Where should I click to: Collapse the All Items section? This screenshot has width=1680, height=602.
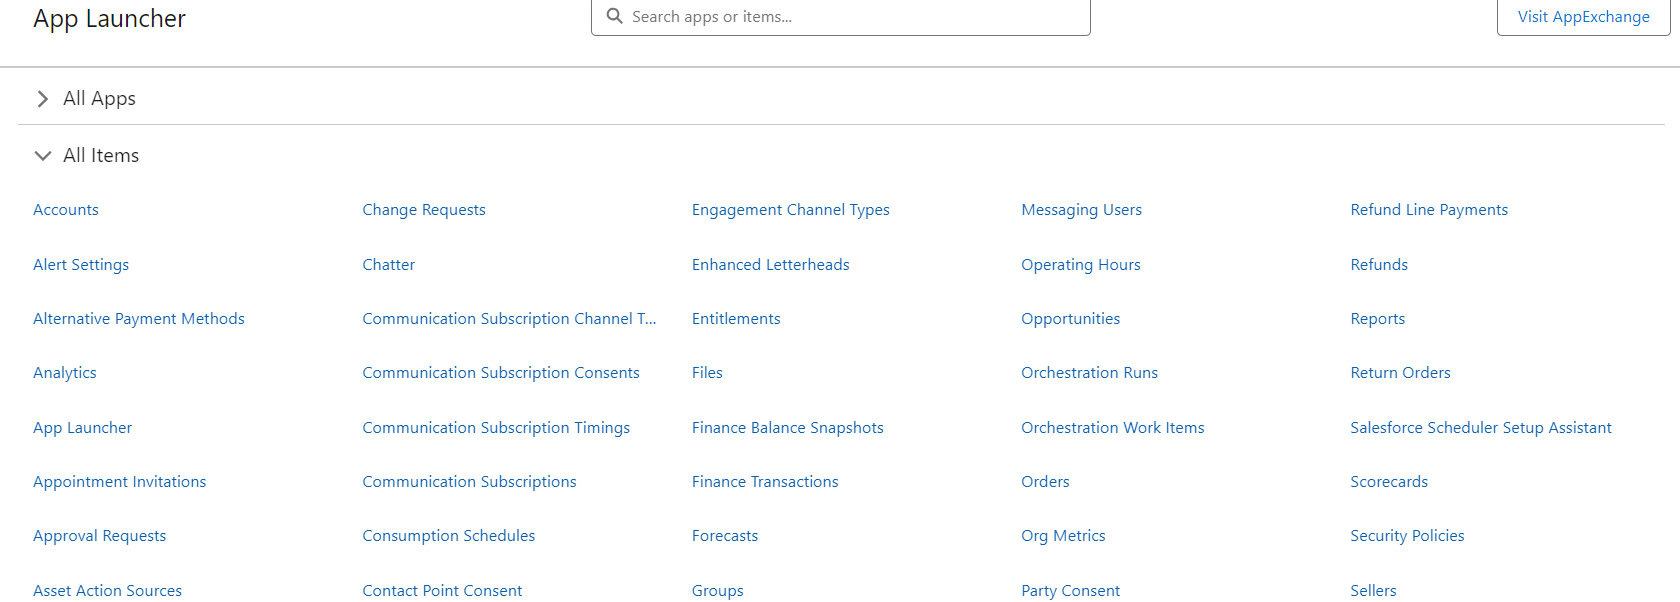pyautogui.click(x=42, y=156)
